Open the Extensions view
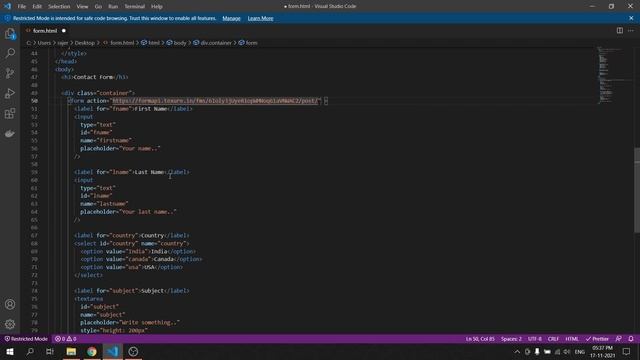Image resolution: width=640 pixels, height=360 pixels. pyautogui.click(x=10, y=113)
